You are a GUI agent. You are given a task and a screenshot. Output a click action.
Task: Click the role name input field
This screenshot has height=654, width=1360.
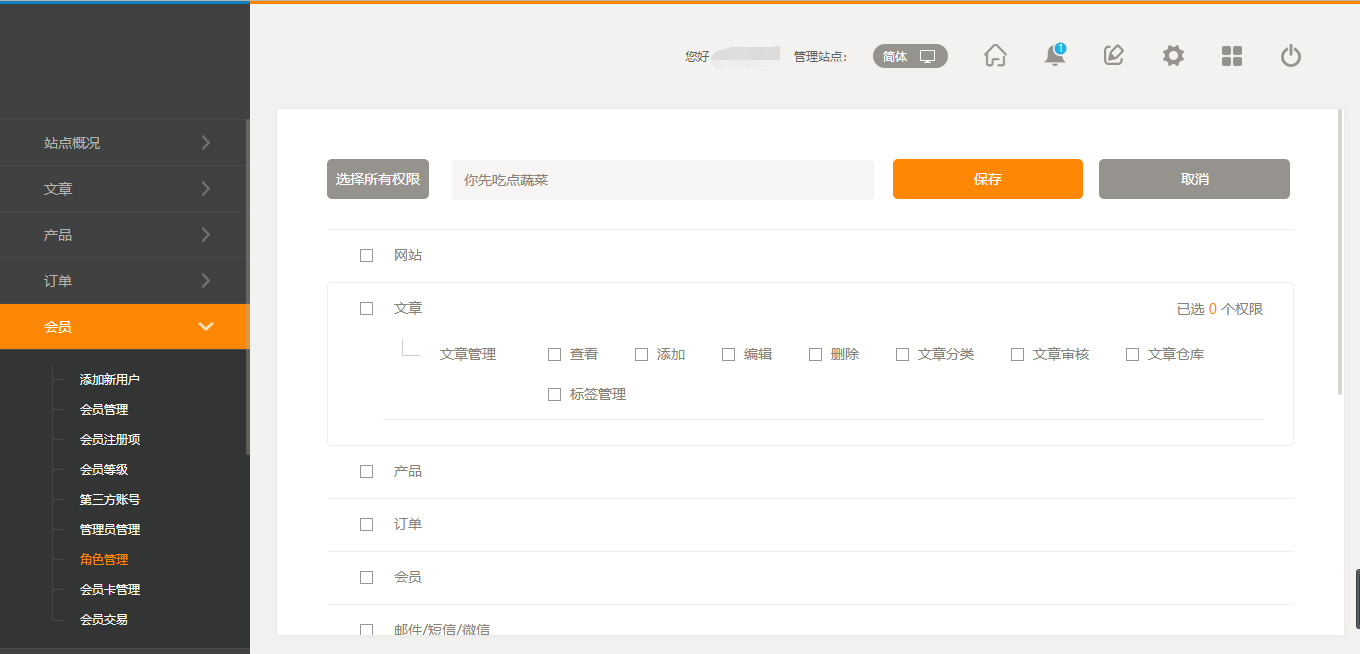click(x=662, y=180)
